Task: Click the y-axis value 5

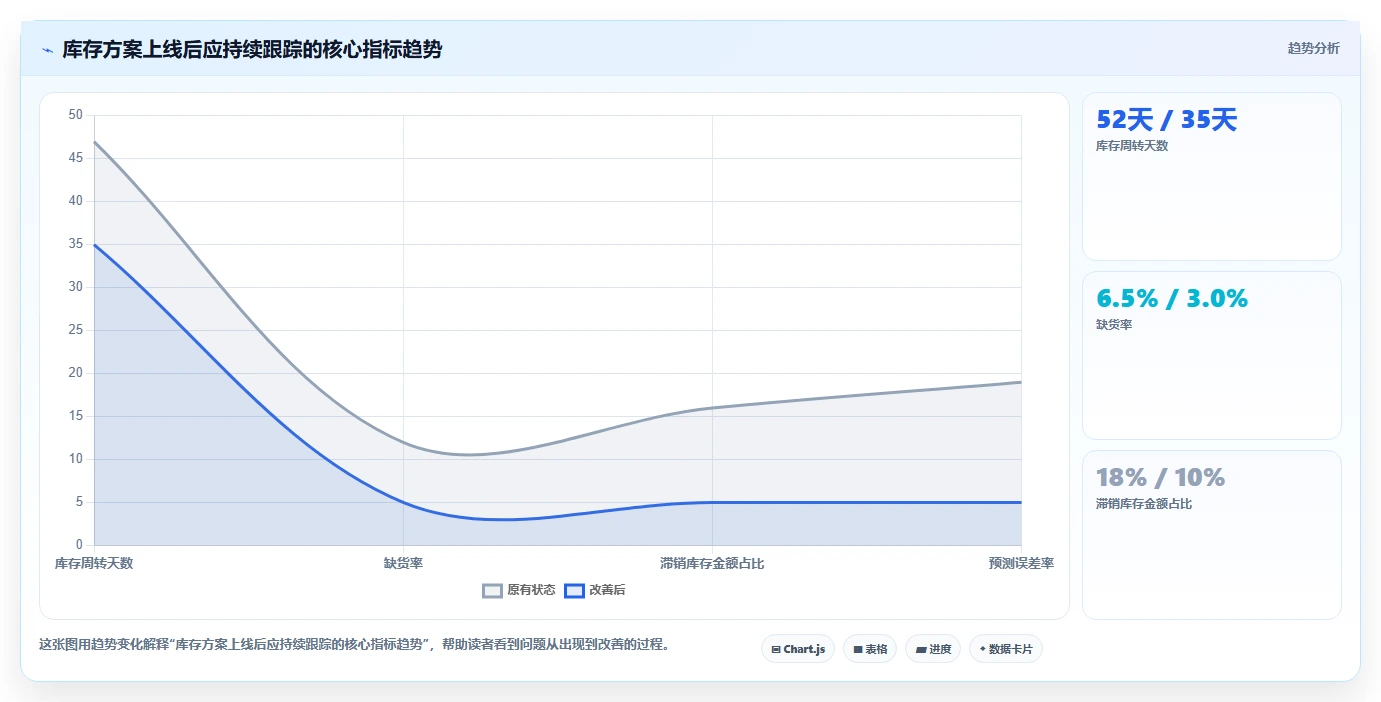Action: [x=79, y=502]
